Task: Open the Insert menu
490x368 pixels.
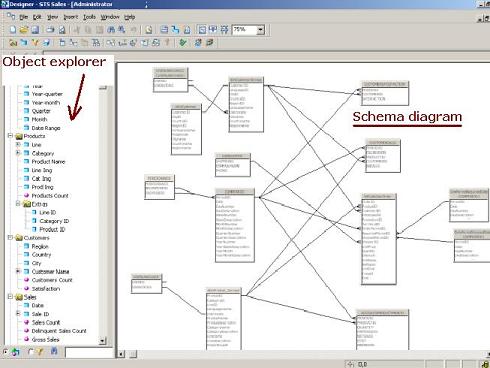Action: 71,17
